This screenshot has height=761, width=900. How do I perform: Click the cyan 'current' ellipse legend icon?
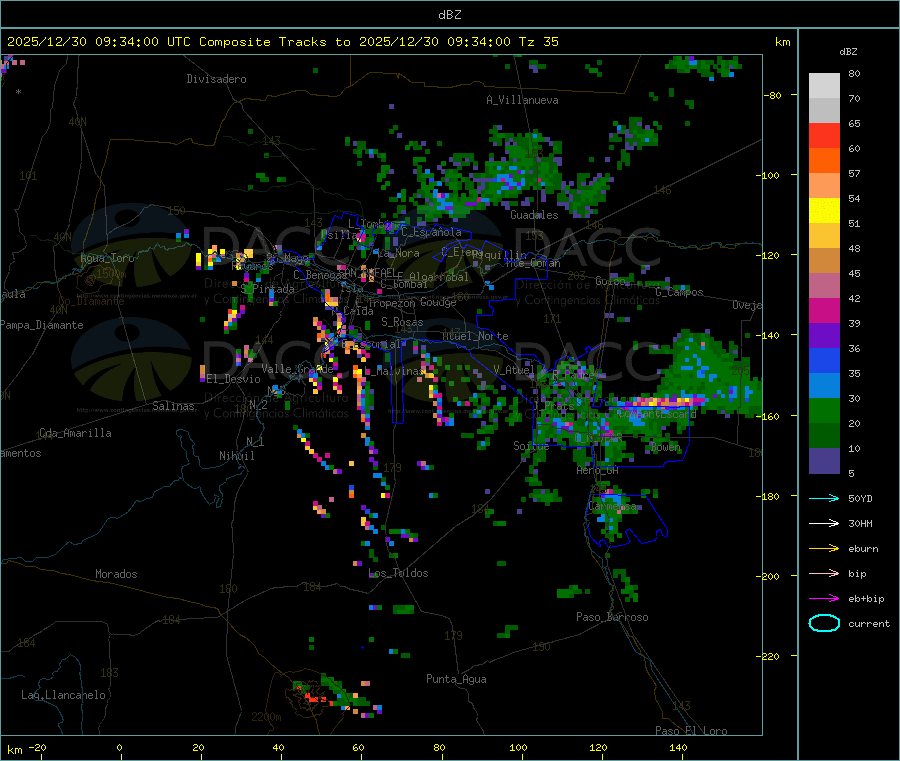(824, 623)
